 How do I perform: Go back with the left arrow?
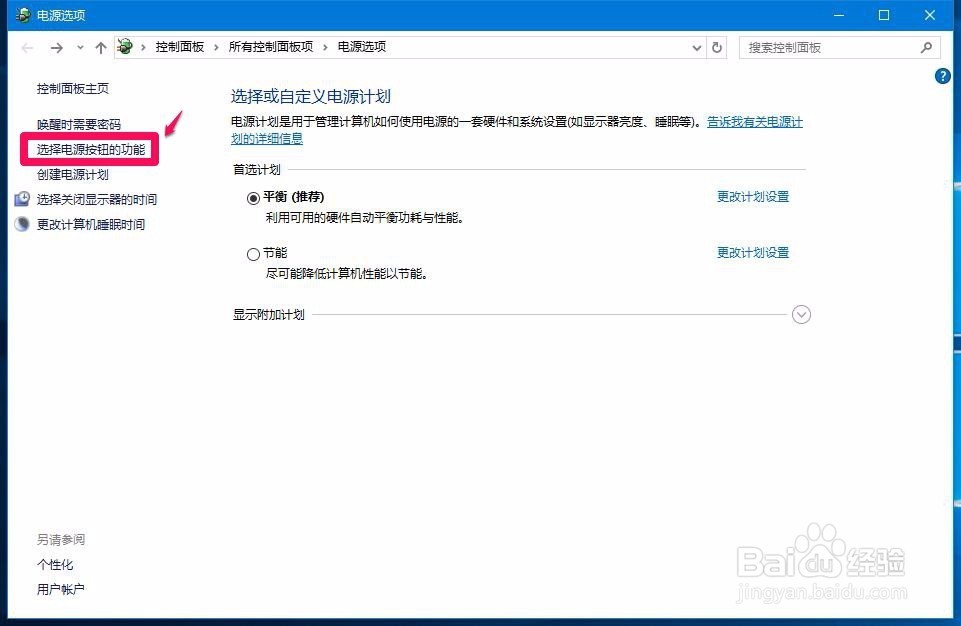(27, 48)
